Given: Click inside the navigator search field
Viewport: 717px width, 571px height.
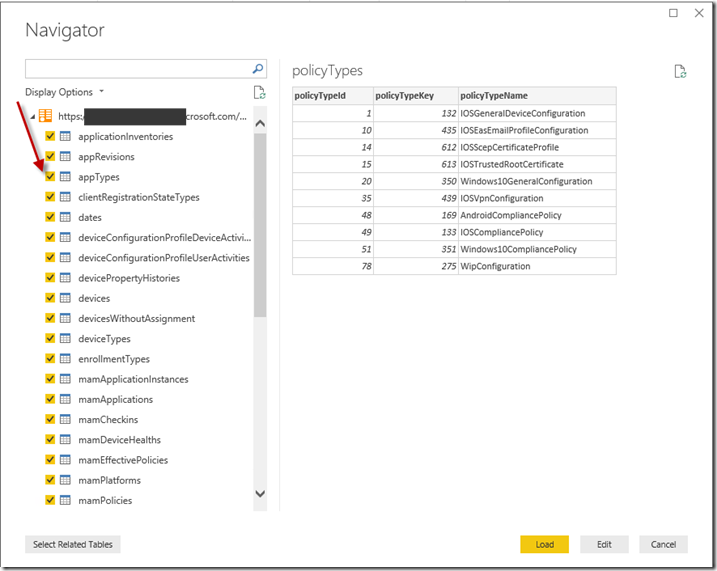Looking at the screenshot, I should click(x=136, y=69).
